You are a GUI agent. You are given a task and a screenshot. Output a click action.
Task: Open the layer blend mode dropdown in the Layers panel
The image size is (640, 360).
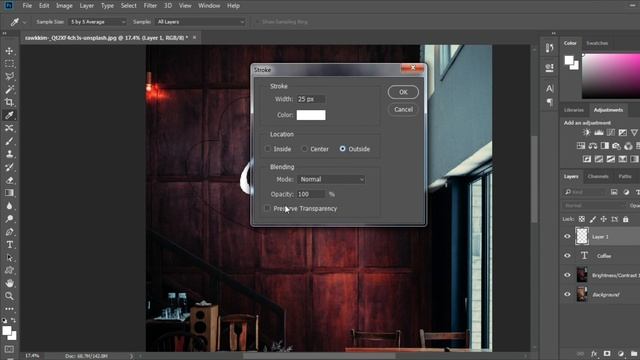[x=594, y=205]
